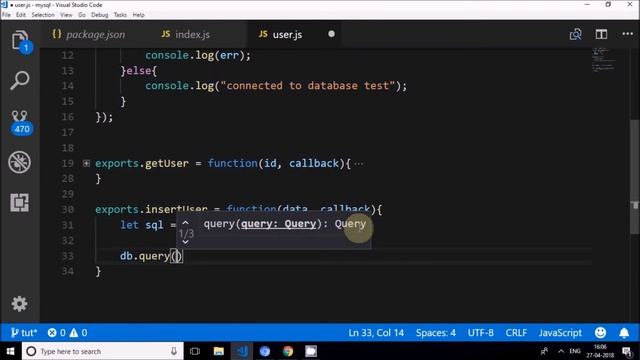640x360 pixels.
Task: Click the People icon in system tray
Action: click(x=544, y=351)
